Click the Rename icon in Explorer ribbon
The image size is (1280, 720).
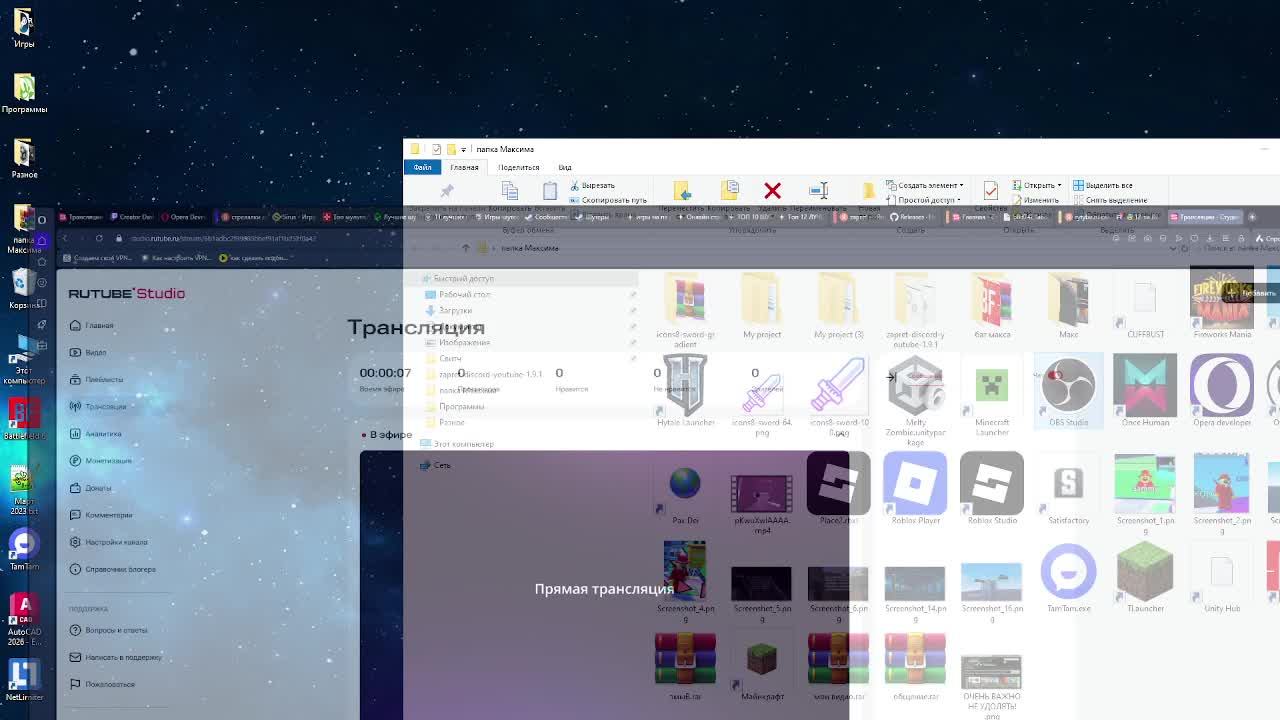[818, 190]
